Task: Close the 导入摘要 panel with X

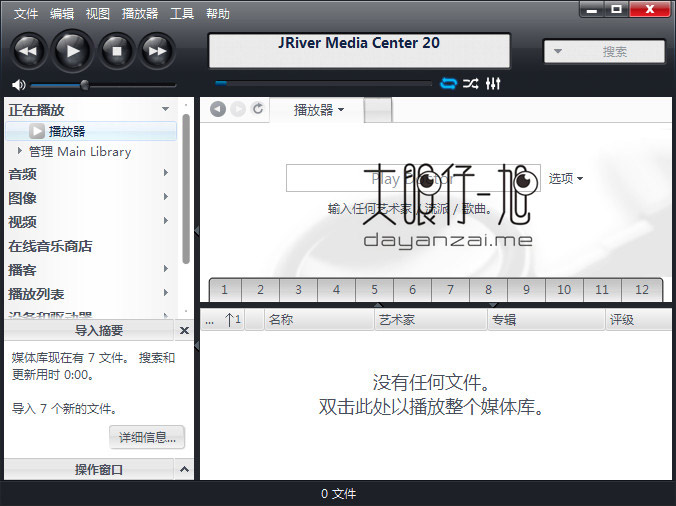Action: coord(184,331)
